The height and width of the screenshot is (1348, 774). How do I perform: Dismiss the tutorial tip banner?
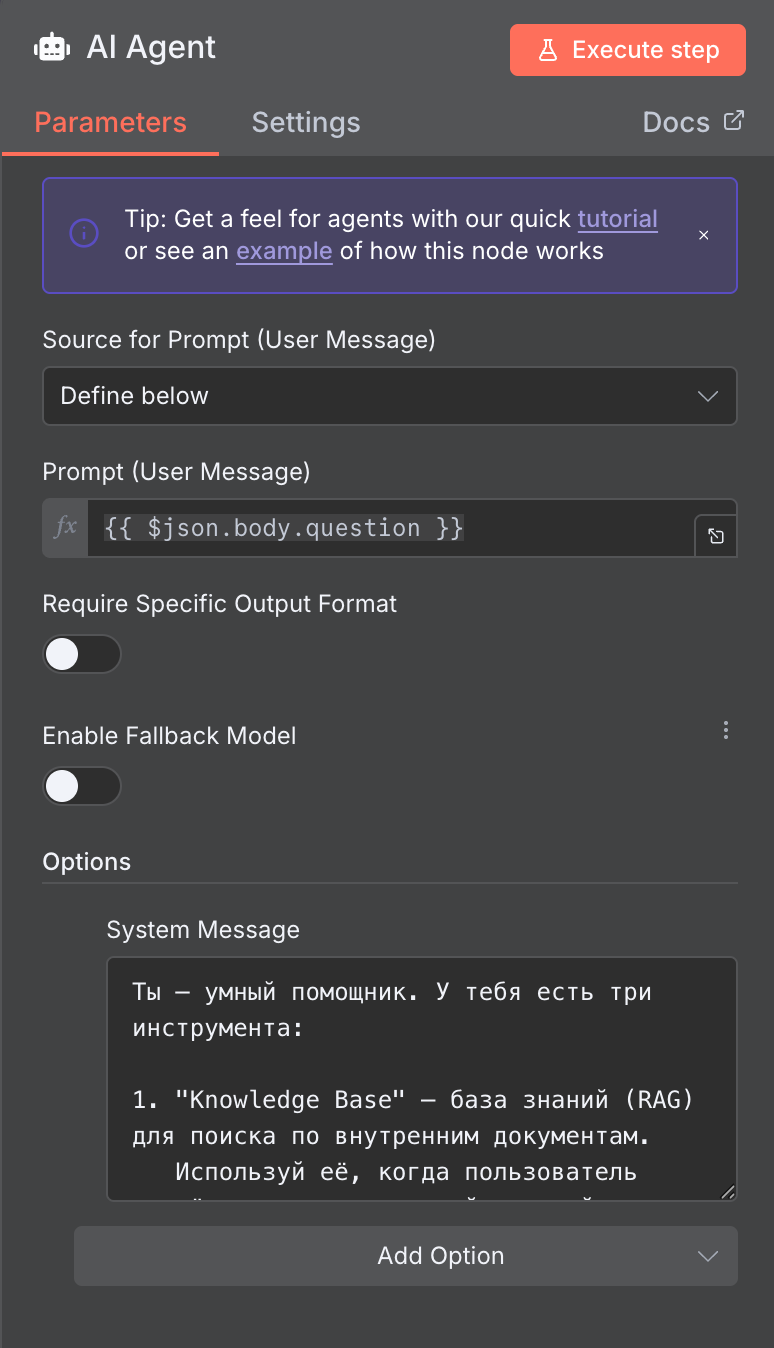704,235
